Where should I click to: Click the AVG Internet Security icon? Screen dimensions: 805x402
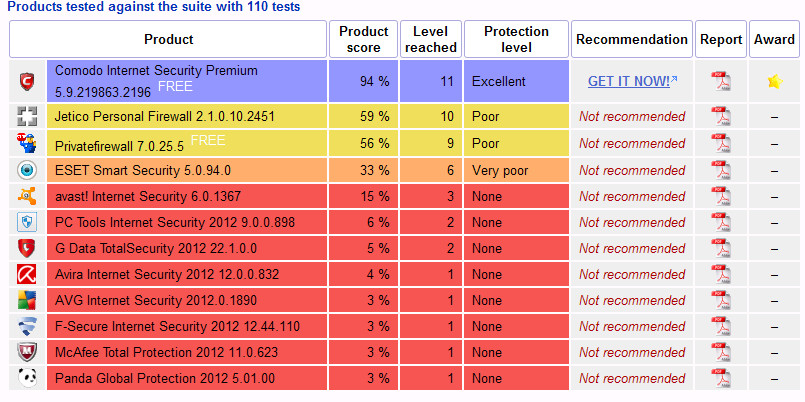tap(27, 300)
